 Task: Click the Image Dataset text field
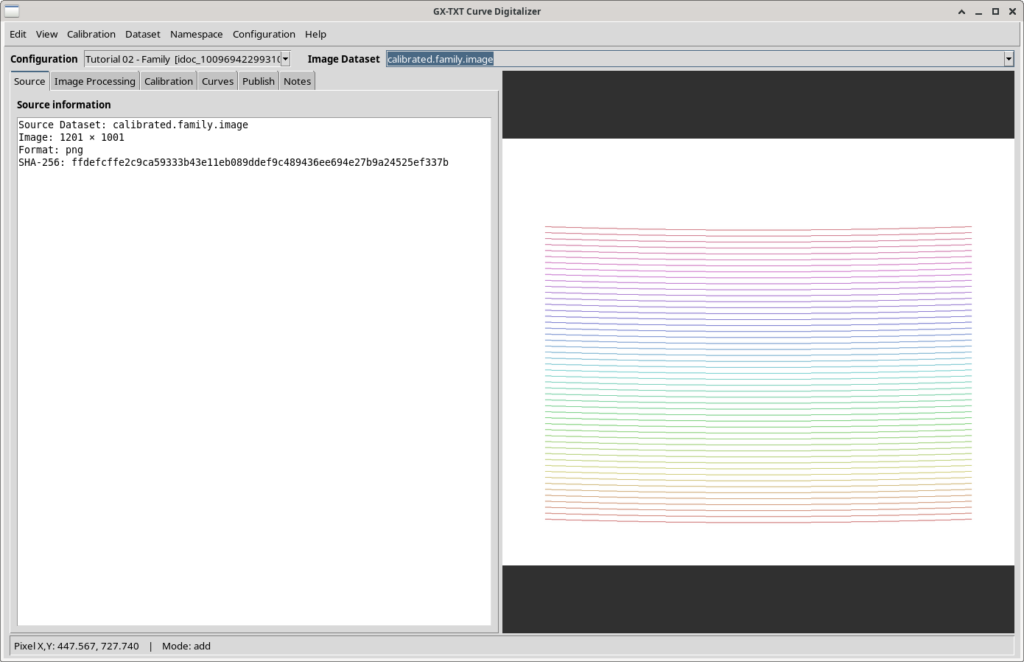click(695, 59)
